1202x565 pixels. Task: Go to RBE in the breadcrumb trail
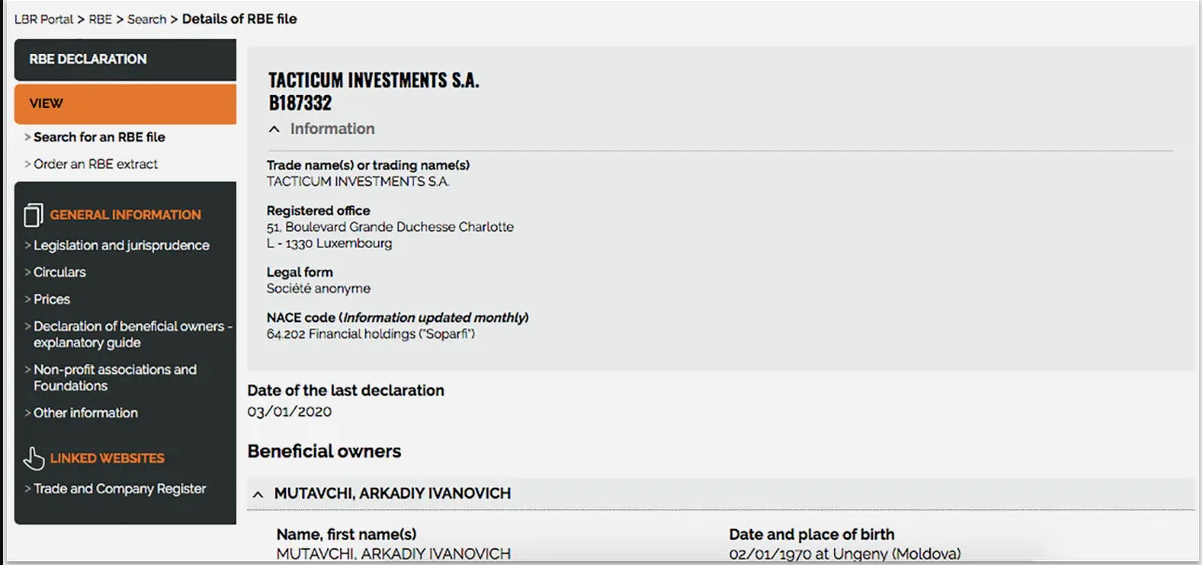pyautogui.click(x=100, y=19)
